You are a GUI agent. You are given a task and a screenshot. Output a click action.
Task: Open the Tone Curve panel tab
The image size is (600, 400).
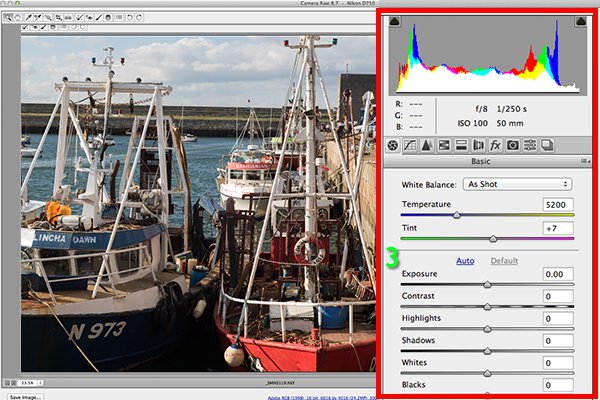click(x=412, y=145)
